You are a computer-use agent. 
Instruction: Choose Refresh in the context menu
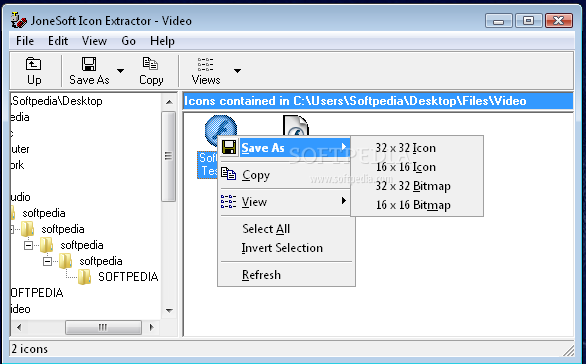coord(285,275)
